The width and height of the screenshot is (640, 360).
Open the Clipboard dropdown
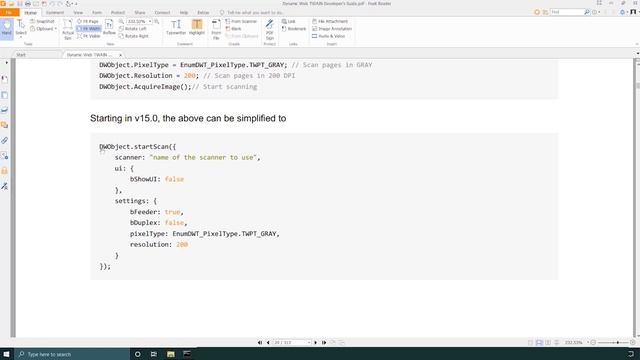(x=43, y=29)
